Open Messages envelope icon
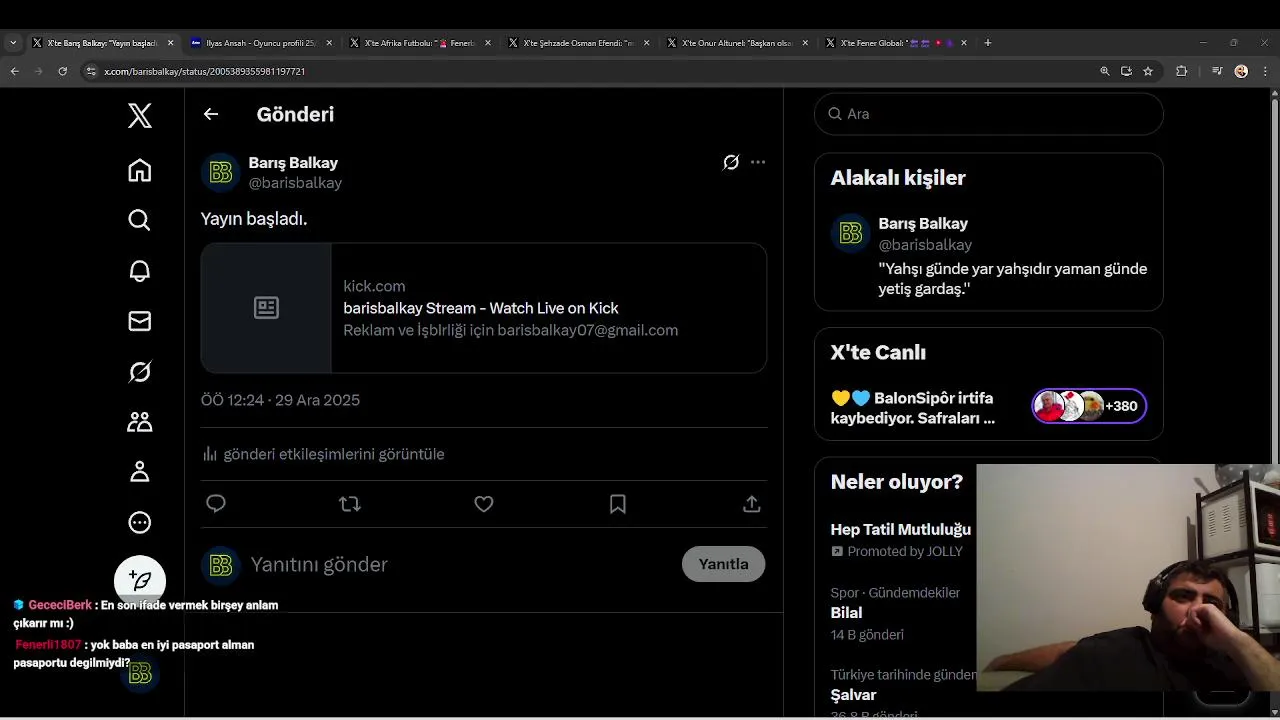This screenshot has height=720, width=1280. tap(140, 321)
